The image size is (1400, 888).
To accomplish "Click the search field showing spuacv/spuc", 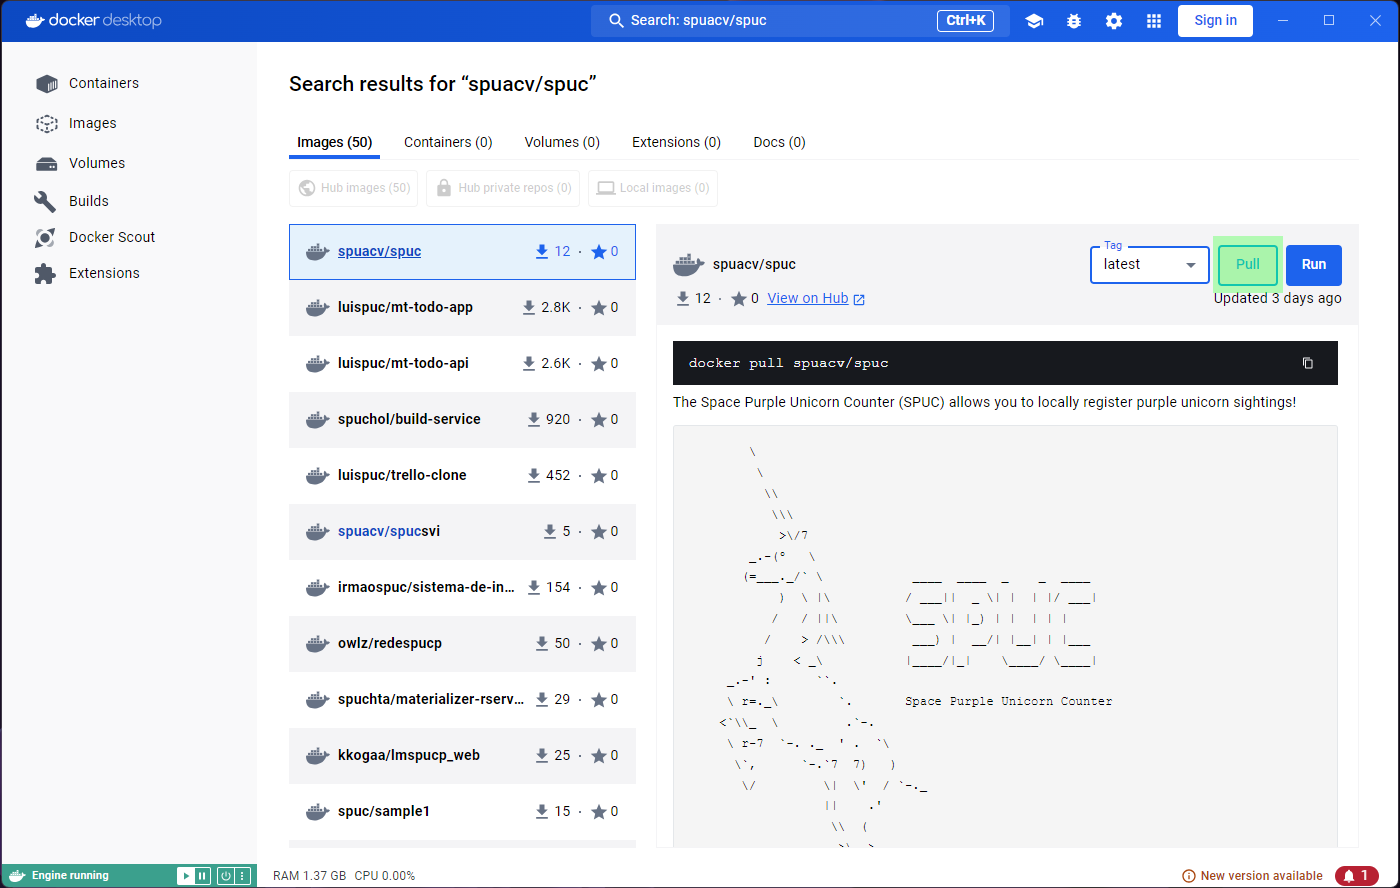I will coord(800,21).
